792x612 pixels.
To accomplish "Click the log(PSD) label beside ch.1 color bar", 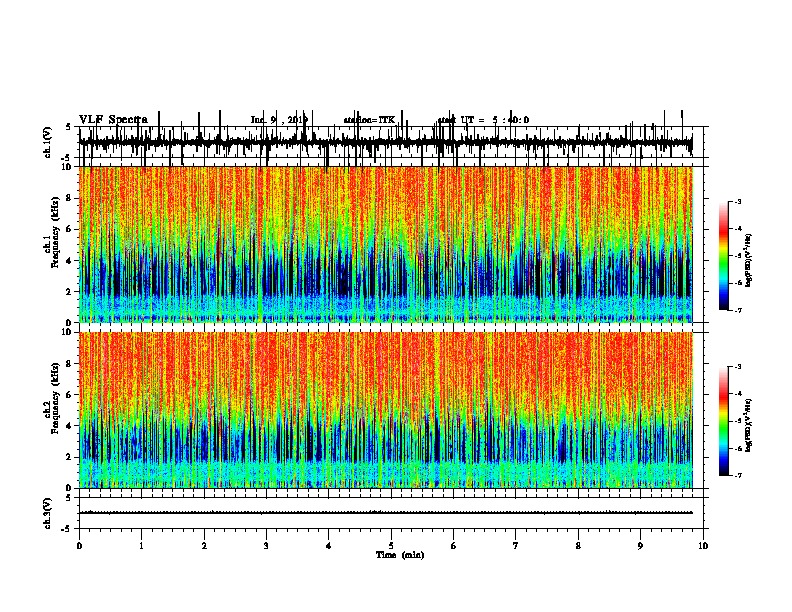I will [749, 260].
